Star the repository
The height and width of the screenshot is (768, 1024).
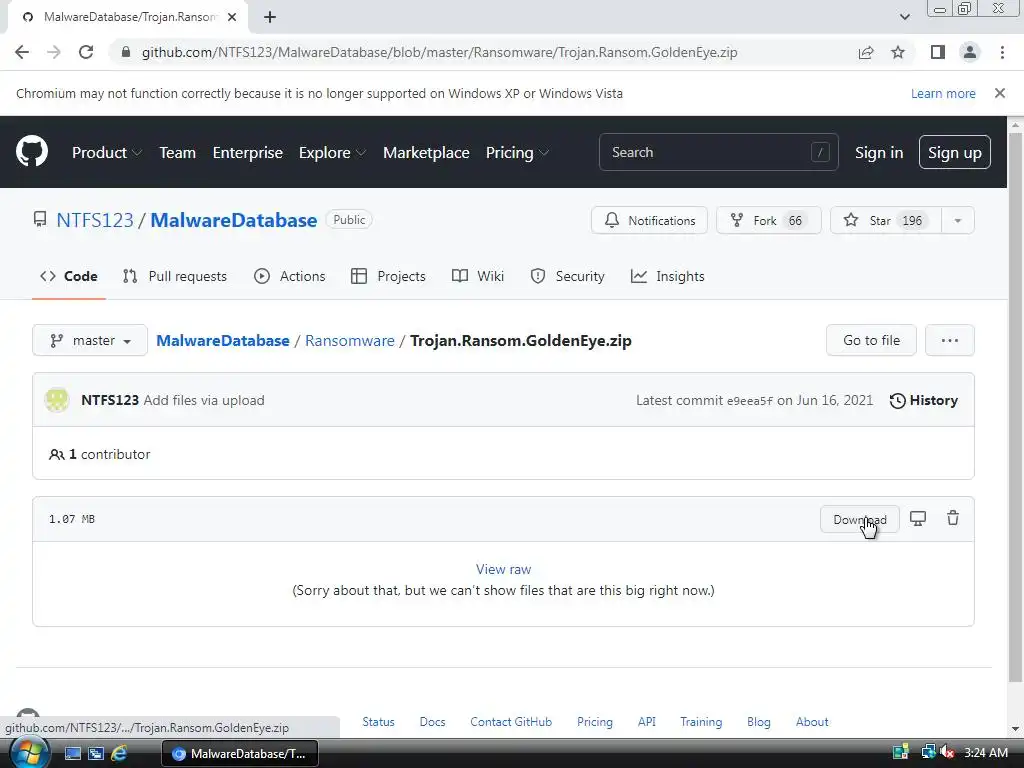(886, 221)
